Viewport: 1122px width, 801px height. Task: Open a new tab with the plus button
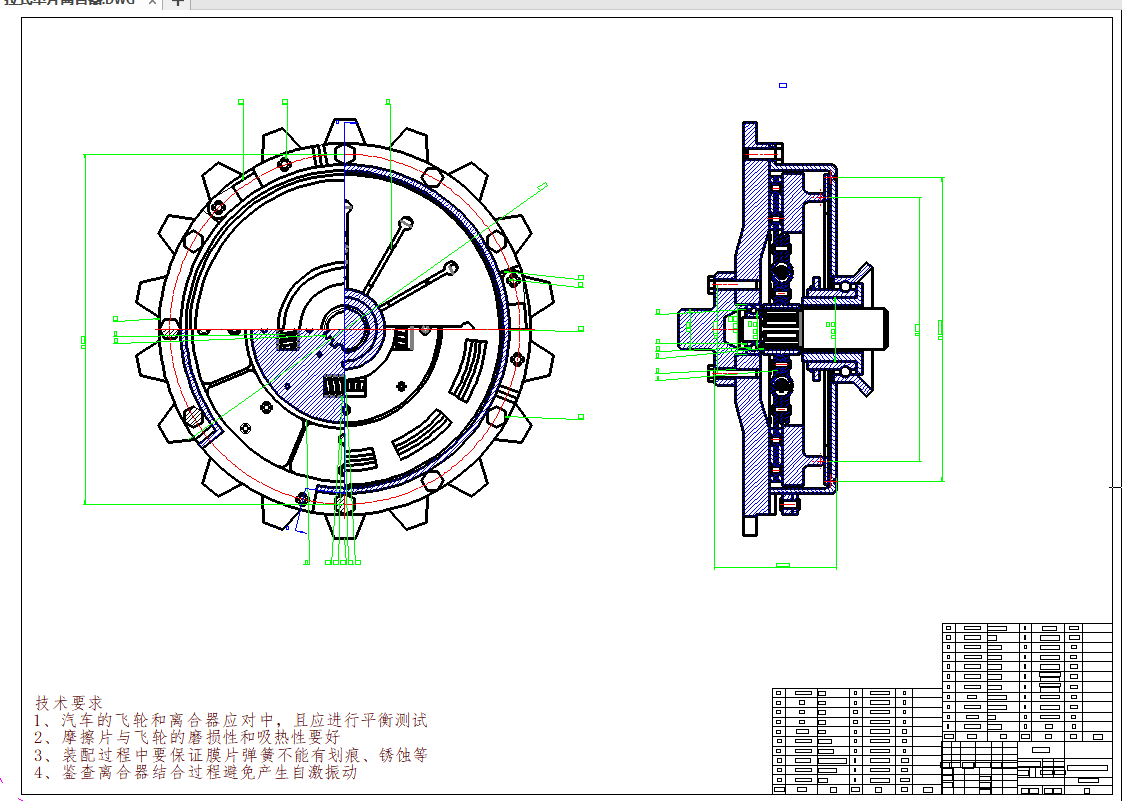pos(177,3)
